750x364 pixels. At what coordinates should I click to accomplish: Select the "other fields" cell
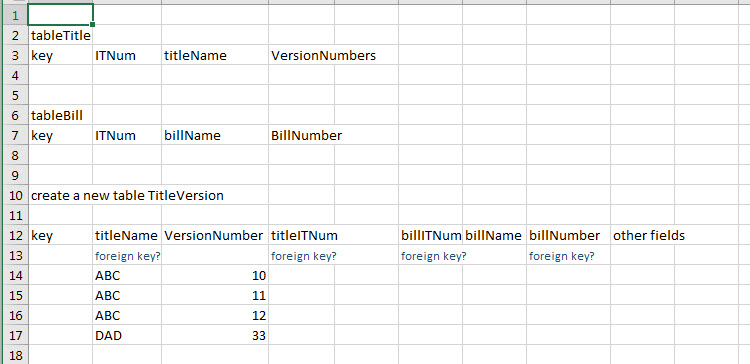coord(642,235)
